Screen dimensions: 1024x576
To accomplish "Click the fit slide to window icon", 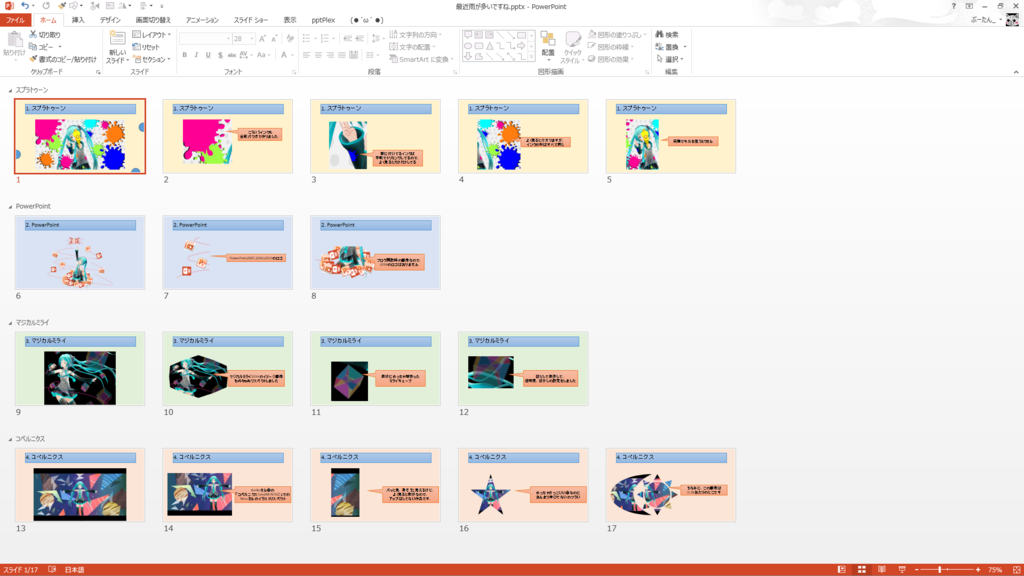I will pos(1016,570).
